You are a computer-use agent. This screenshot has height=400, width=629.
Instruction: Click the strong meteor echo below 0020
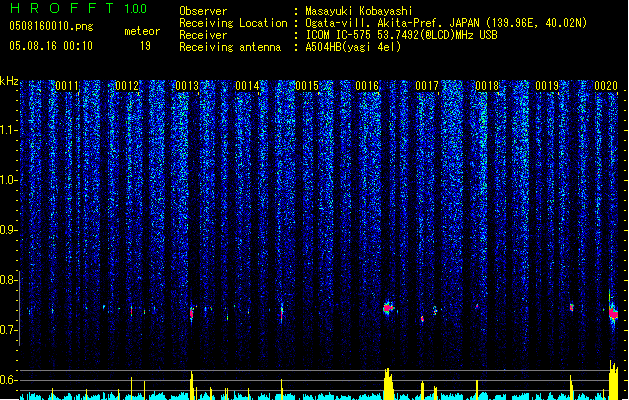613,313
